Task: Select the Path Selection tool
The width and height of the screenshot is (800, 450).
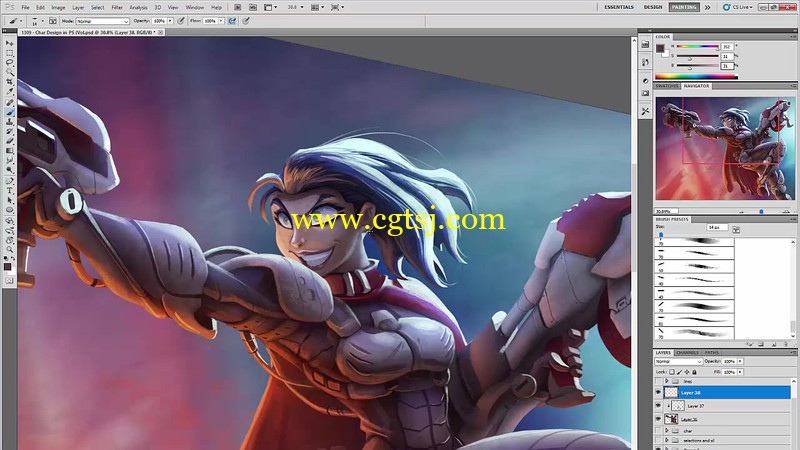Action: [9, 201]
